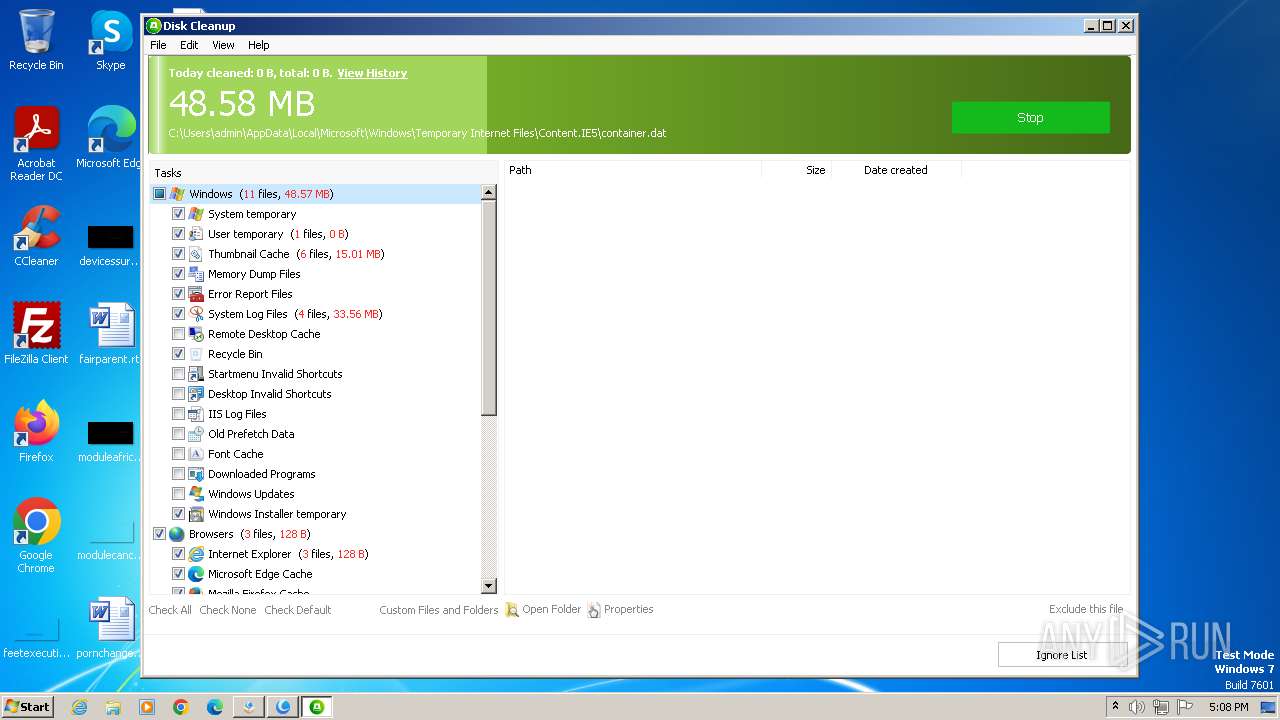Uncheck Microsoft Edge Cache checkbox
1280x720 pixels.
pyautogui.click(x=178, y=574)
